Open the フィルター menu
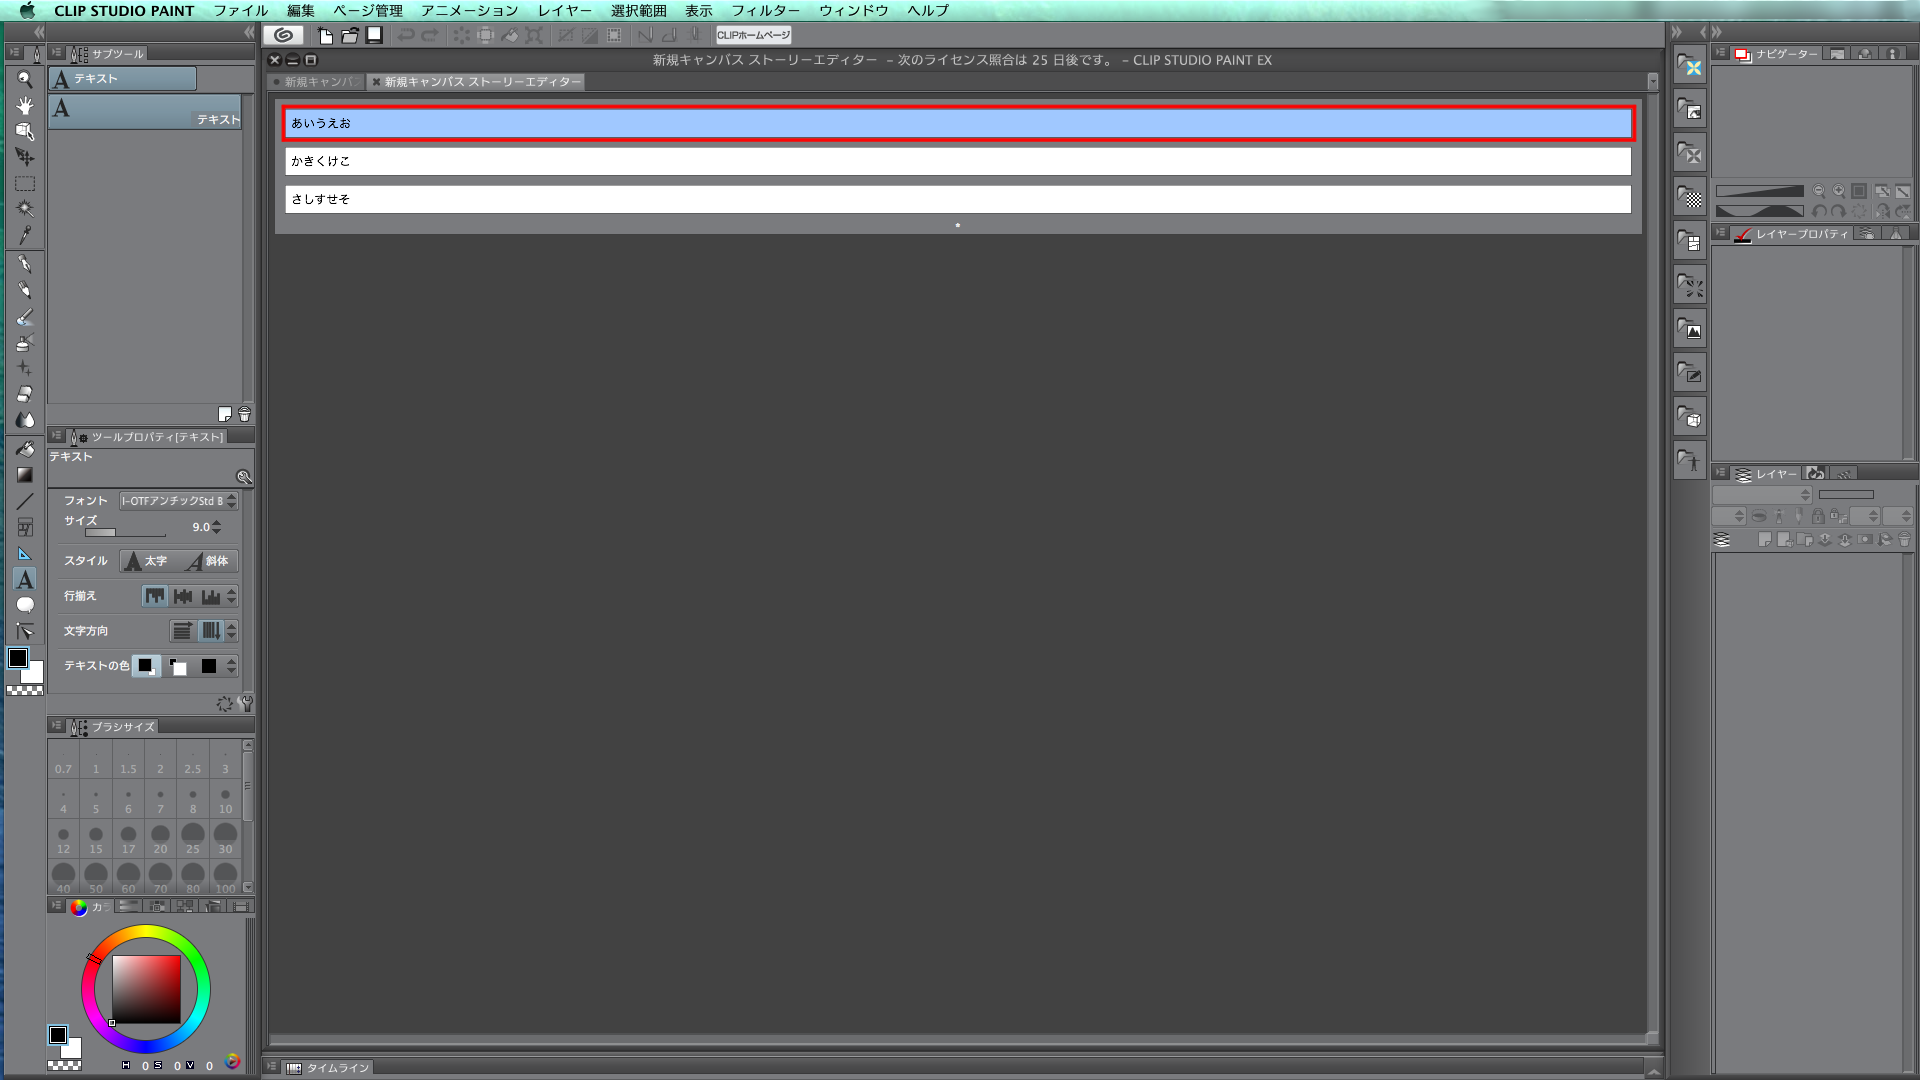1920x1080 pixels. [x=764, y=11]
